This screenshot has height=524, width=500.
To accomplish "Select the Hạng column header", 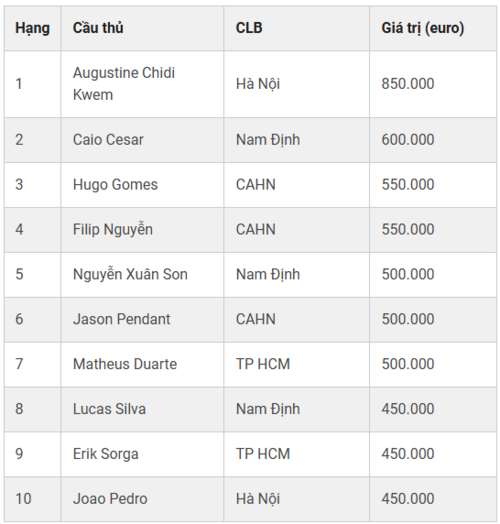I will pyautogui.click(x=32, y=28).
